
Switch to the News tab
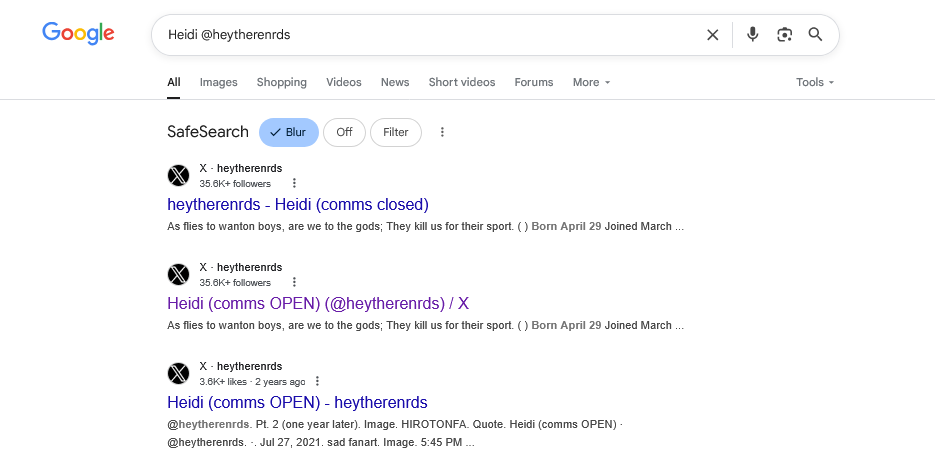coord(395,82)
